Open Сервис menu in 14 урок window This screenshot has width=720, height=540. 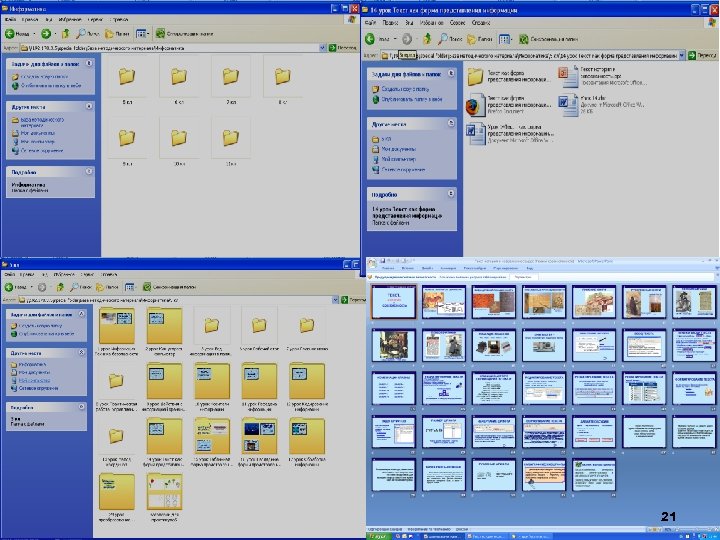[457, 22]
